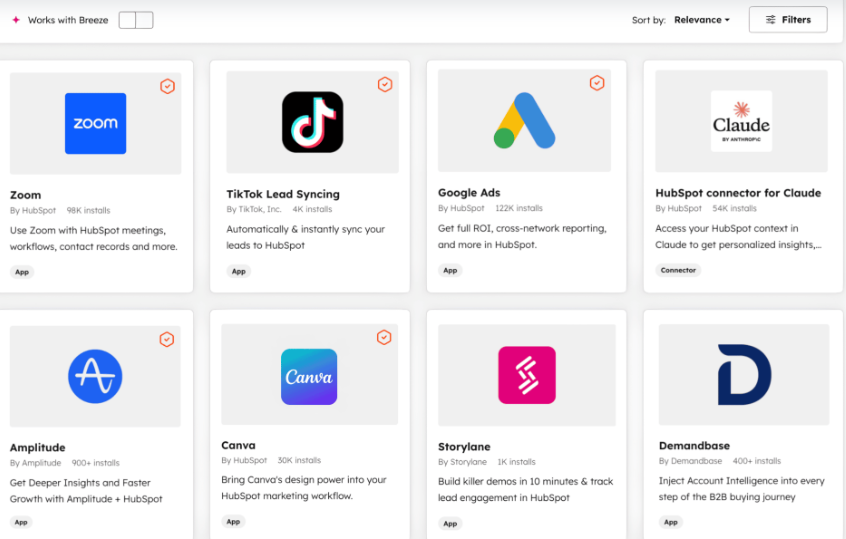The width and height of the screenshot is (846, 539).
Task: Click the App tag on TikTok card
Action: point(238,271)
